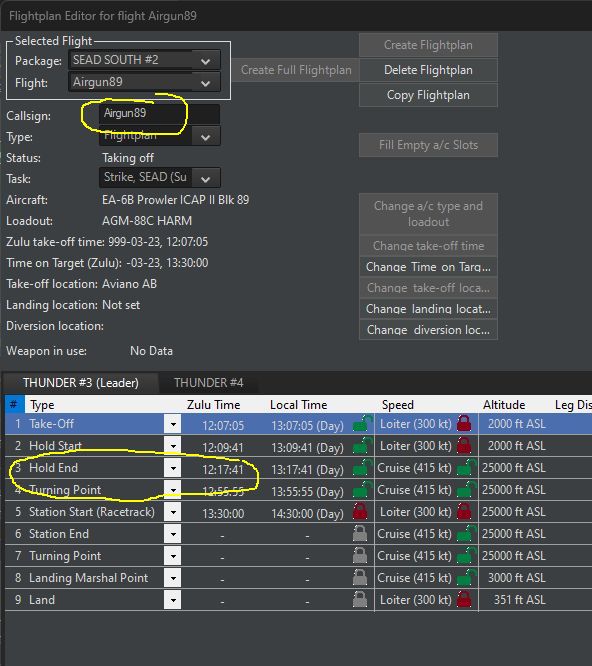Open waypoint type dropdown for Hold Start
Image resolution: width=592 pixels, height=666 pixels.
tap(173, 446)
